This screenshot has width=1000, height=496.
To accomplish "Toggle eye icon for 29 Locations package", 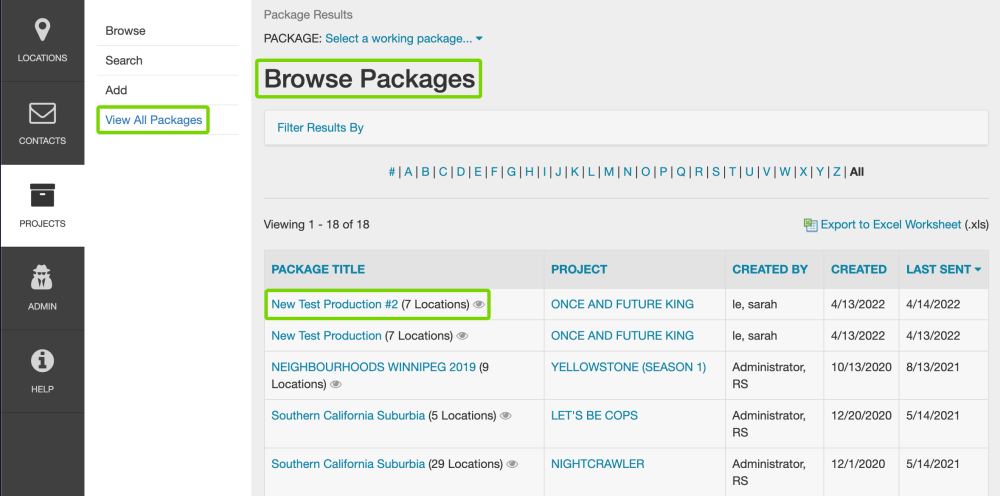I will point(512,464).
